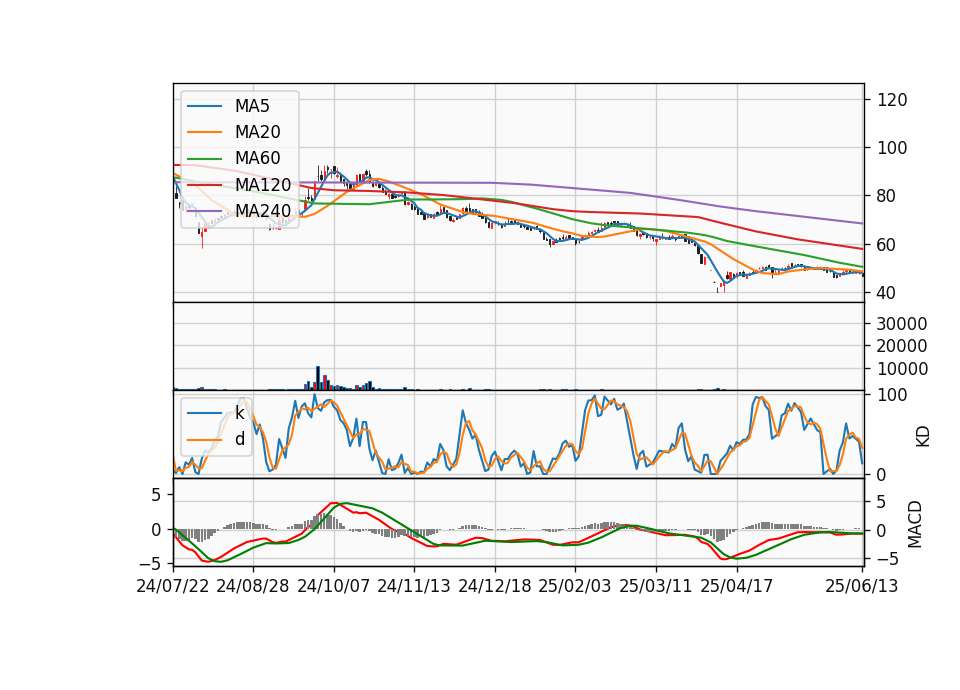Click the MACD line peak near 24/10/07
Image resolution: width=960 pixels, height=690 pixels.
332,503
